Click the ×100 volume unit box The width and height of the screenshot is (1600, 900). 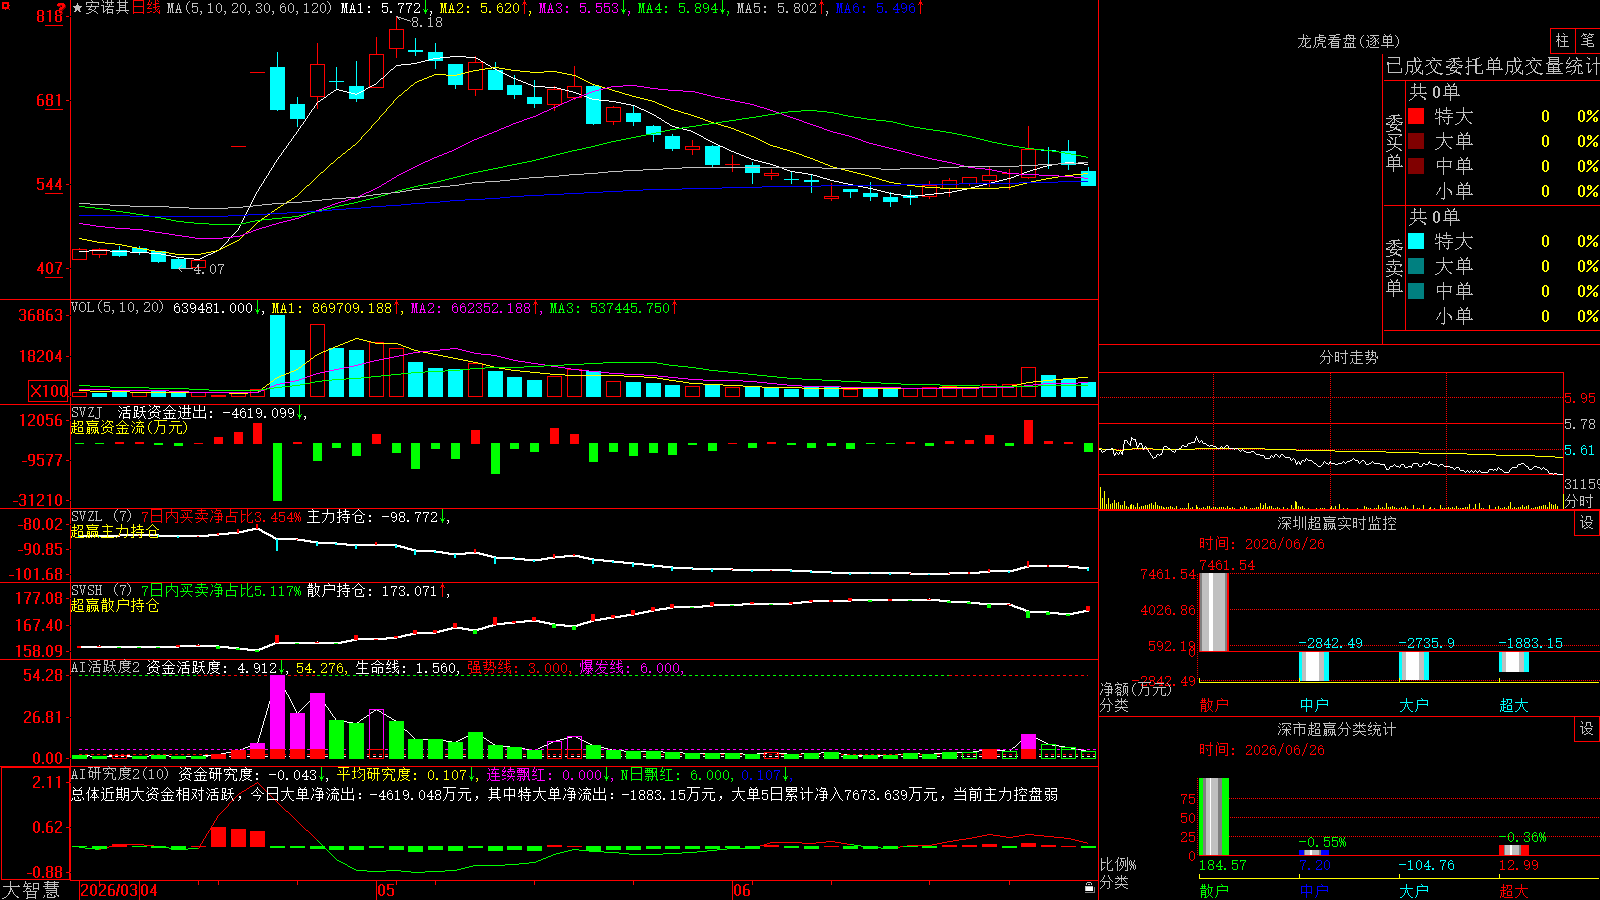click(48, 391)
